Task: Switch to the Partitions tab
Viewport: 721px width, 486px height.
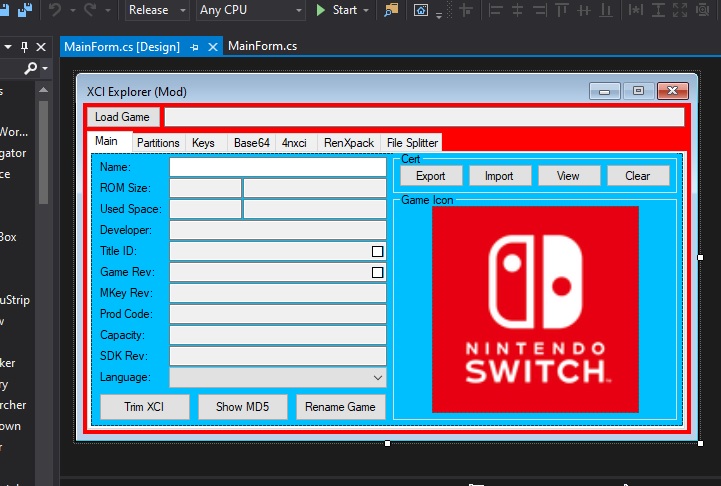Action: point(158,143)
